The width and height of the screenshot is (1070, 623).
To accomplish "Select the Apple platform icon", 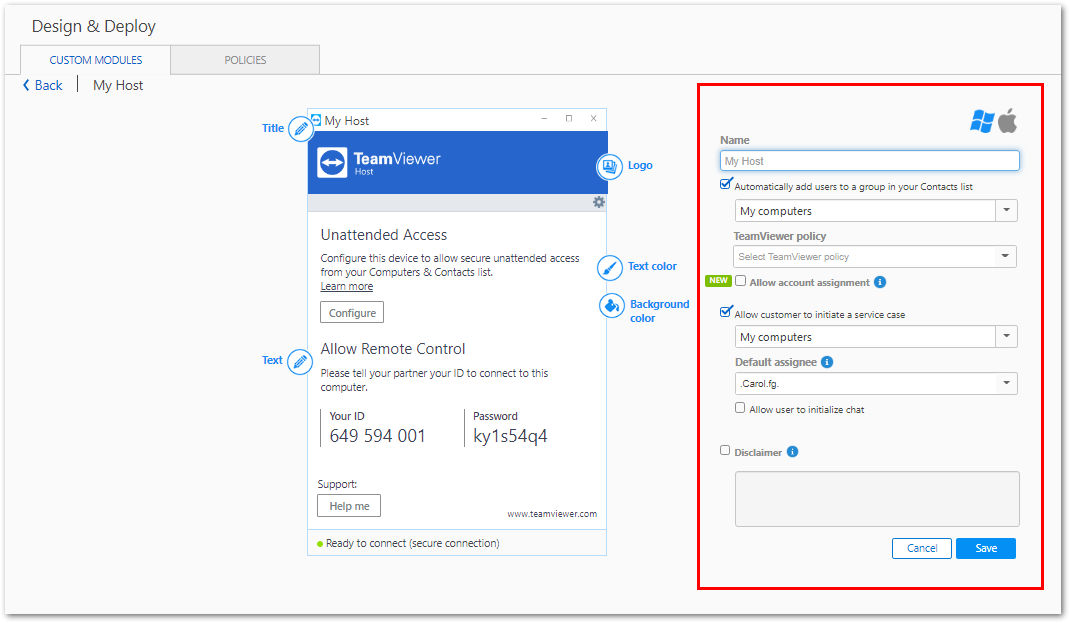I will (1007, 121).
